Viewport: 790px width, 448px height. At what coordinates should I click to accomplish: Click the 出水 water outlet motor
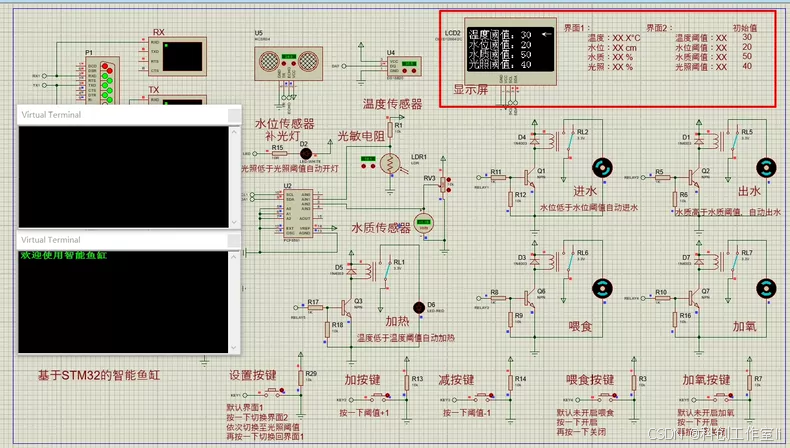[x=766, y=168]
